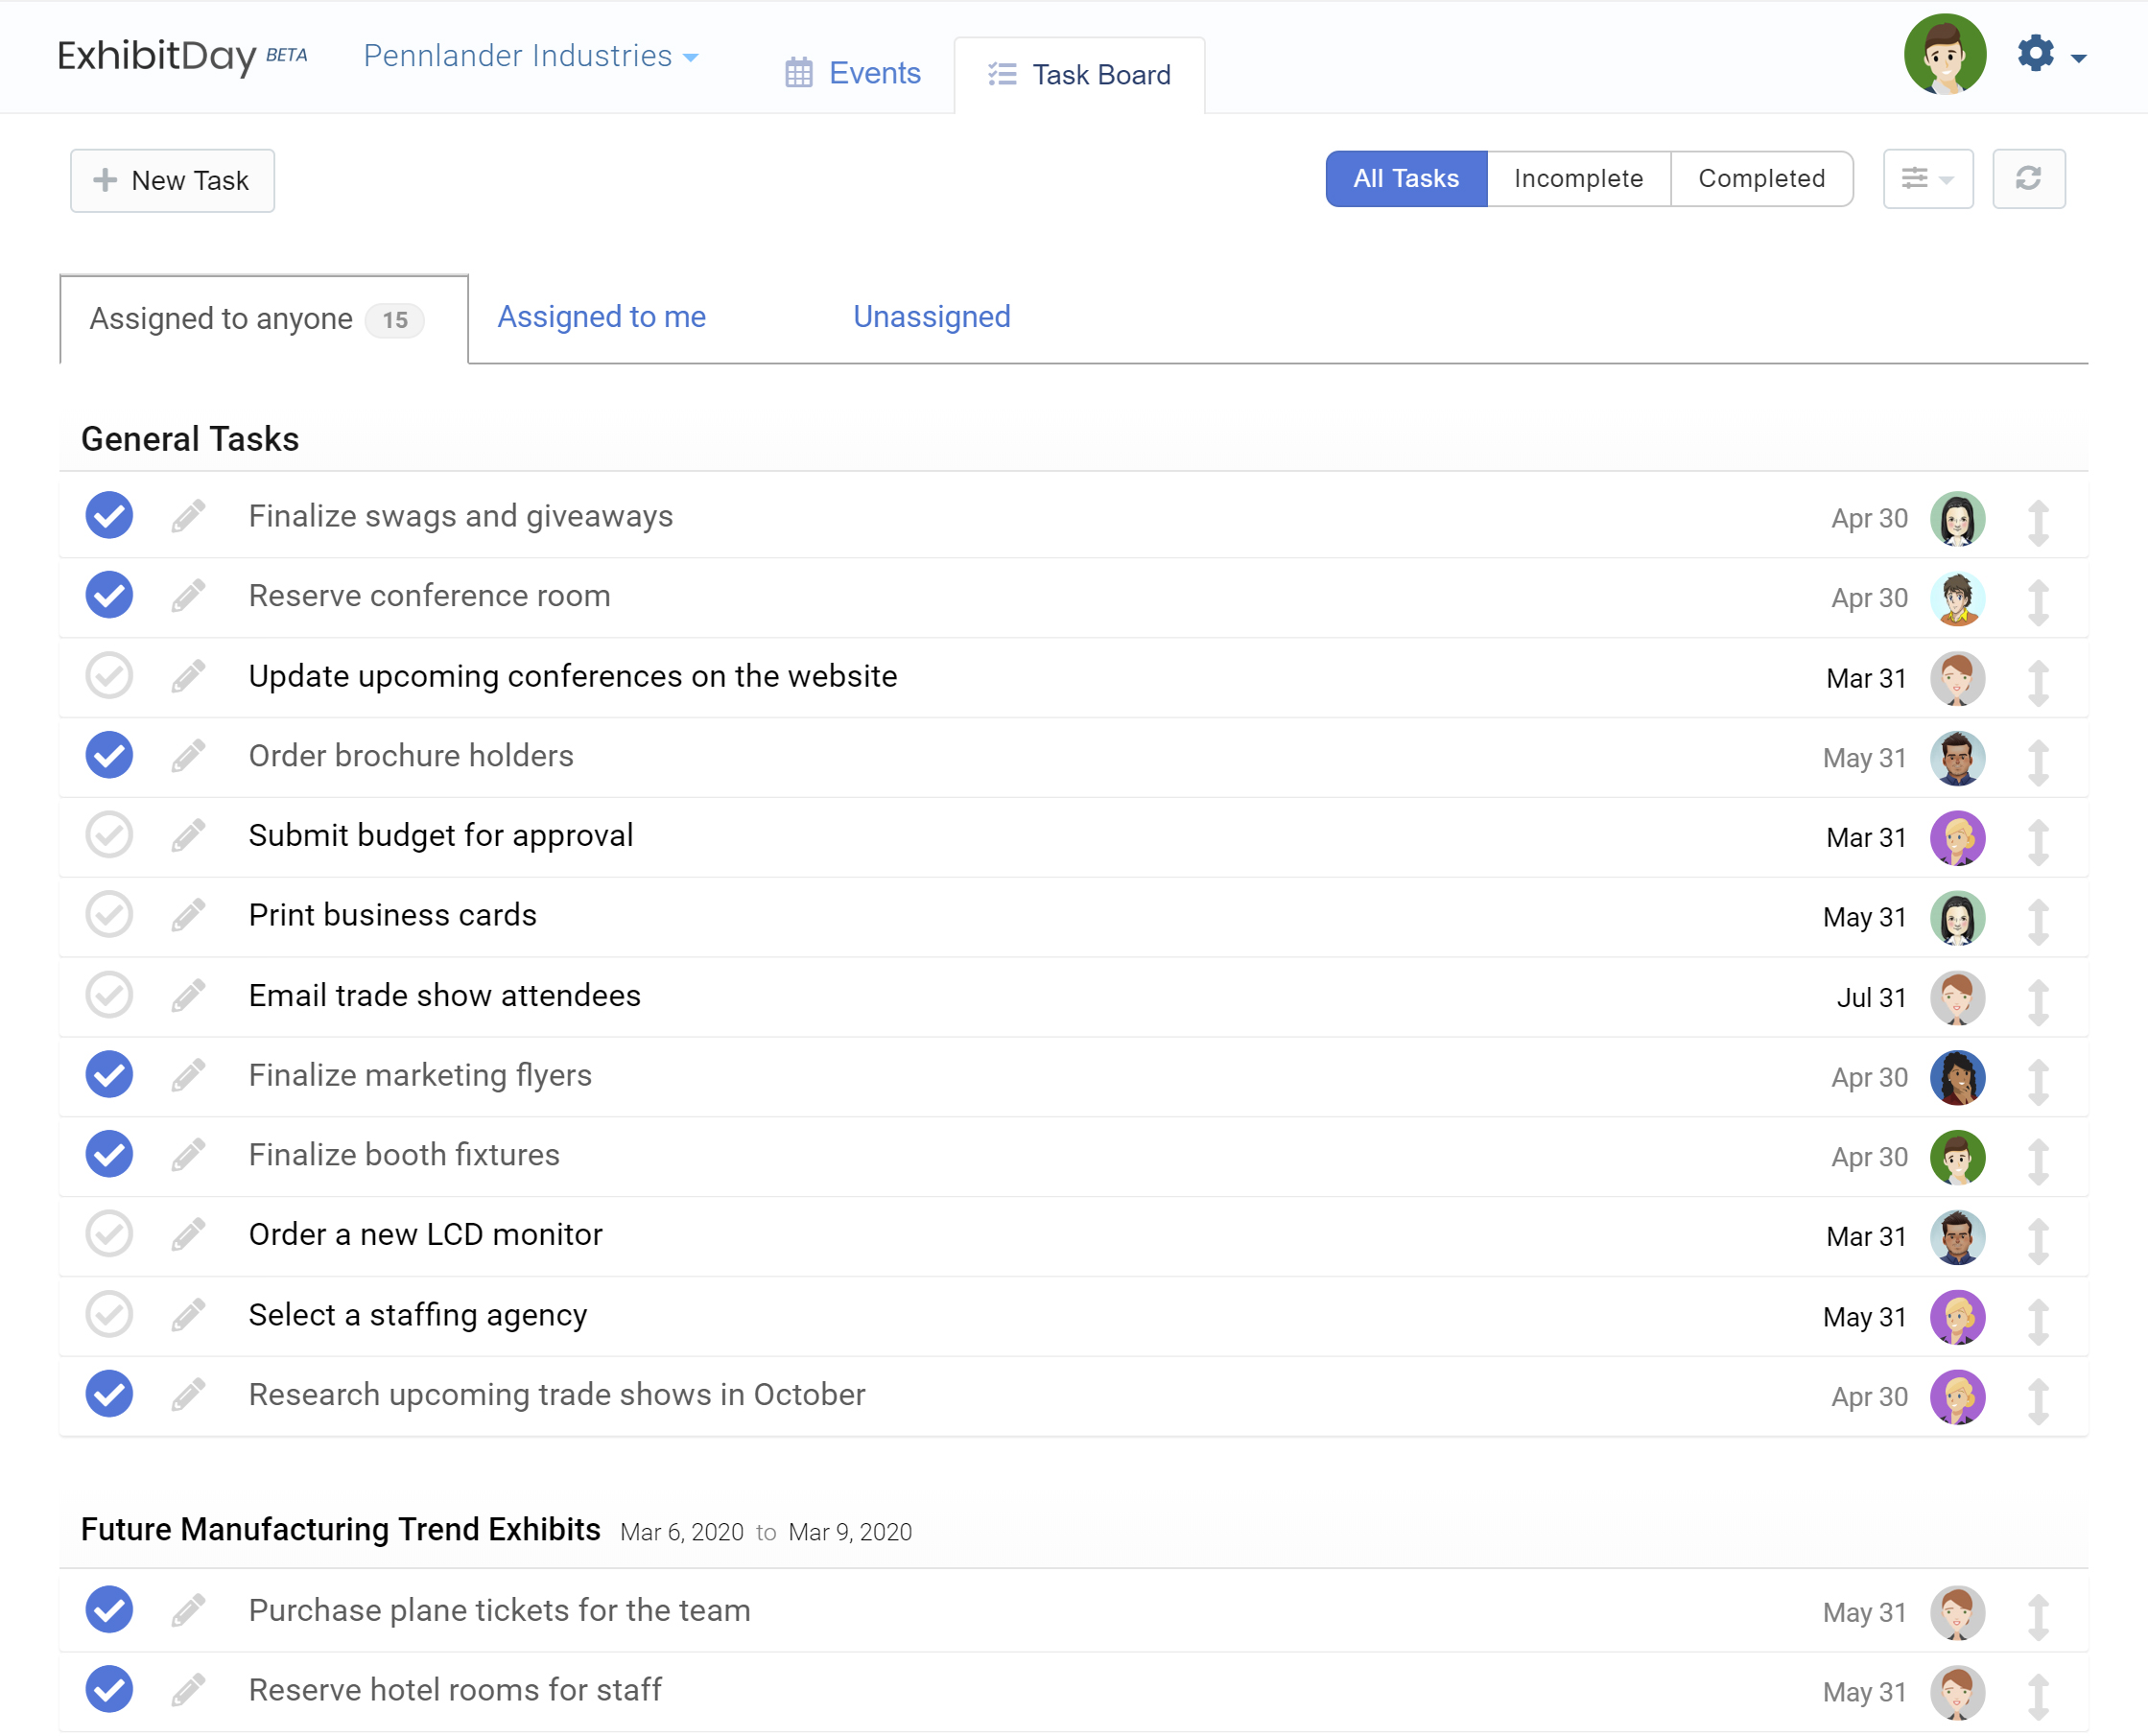Click the New Task button
This screenshot has height=1736, width=2148.
(x=172, y=181)
